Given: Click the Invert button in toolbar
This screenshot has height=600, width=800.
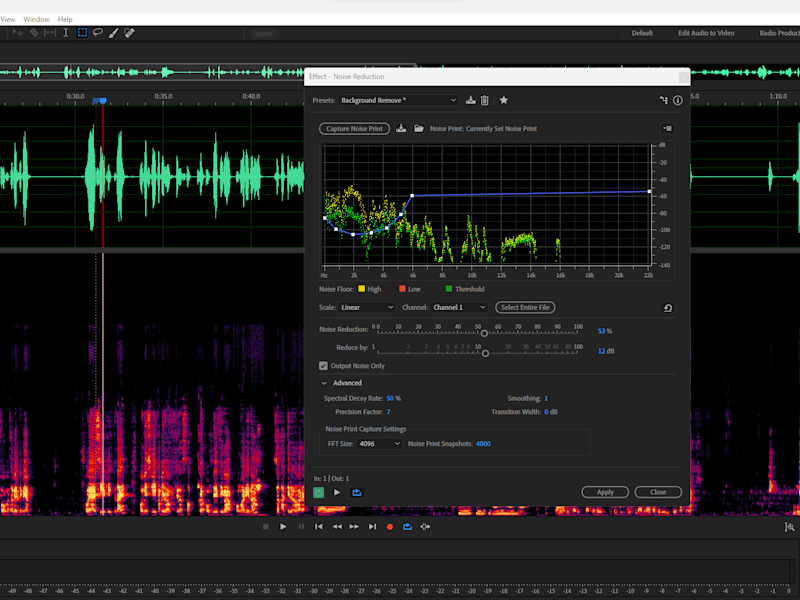Looking at the screenshot, I should click(x=264, y=34).
